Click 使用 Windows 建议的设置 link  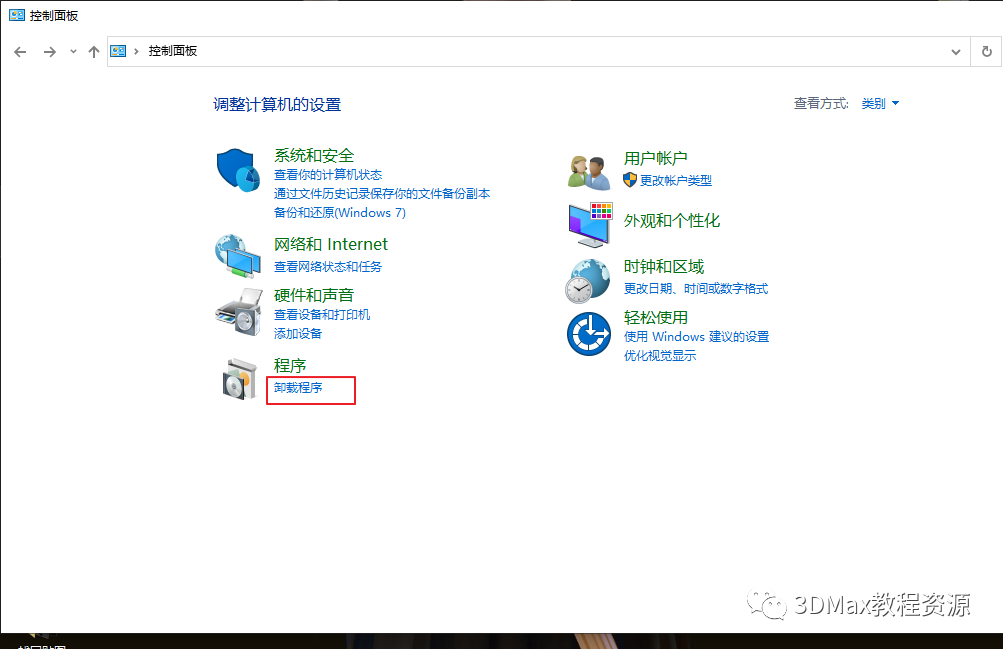pyautogui.click(x=696, y=337)
